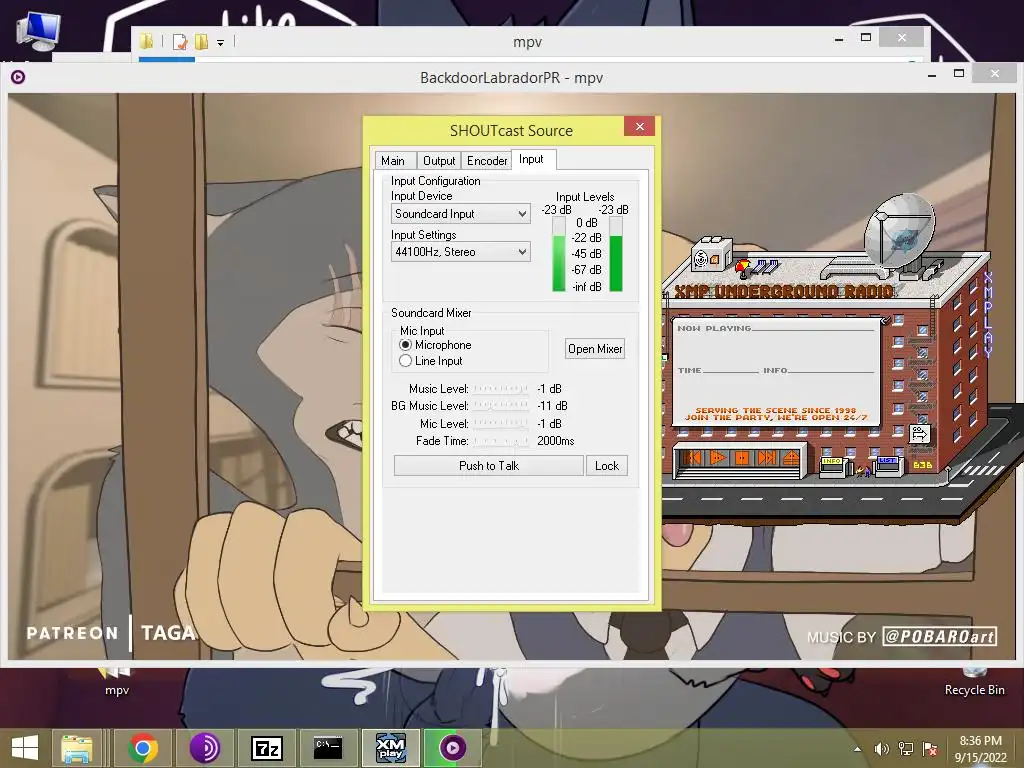Click the volume speaker tray icon

882,749
